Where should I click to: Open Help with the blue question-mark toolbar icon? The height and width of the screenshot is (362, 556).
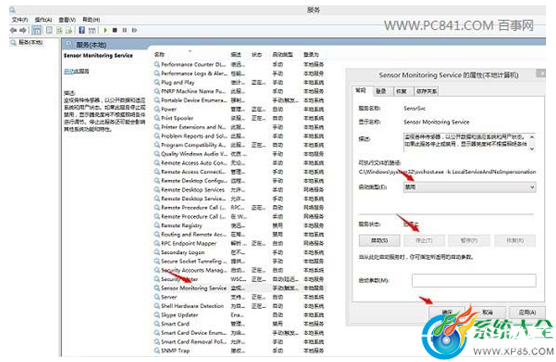click(82, 30)
